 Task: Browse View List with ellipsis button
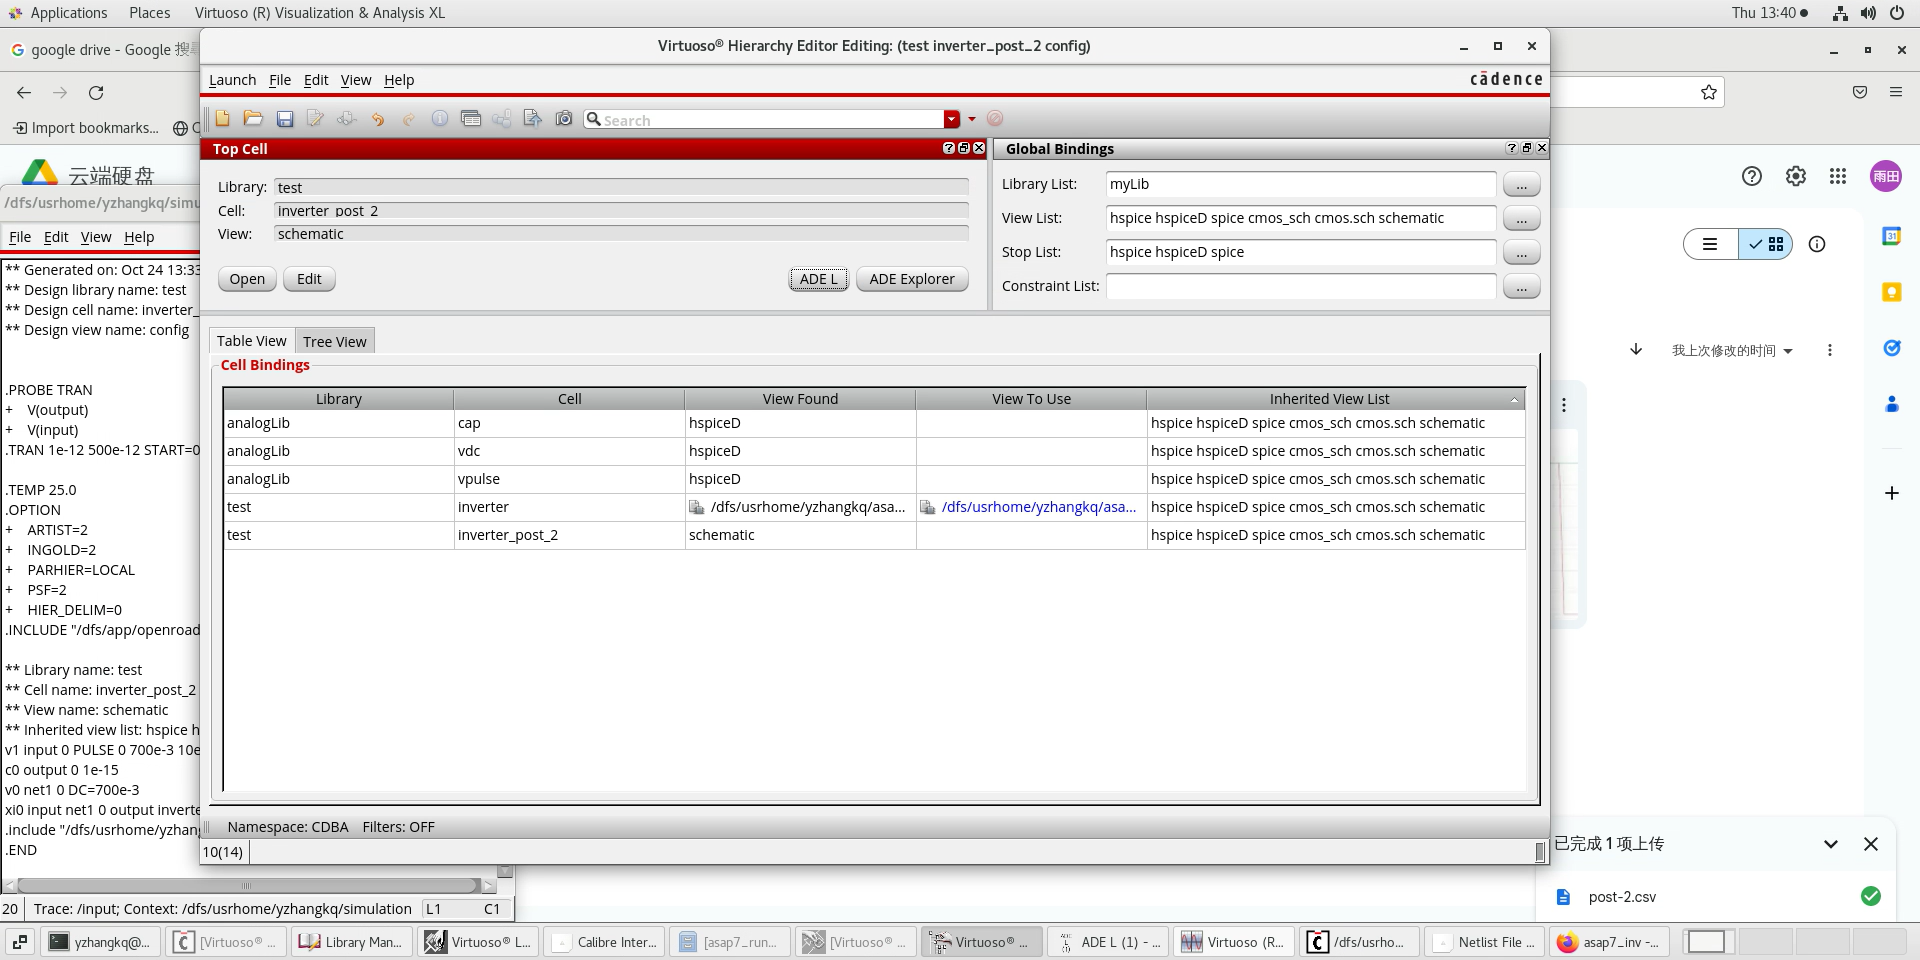[1521, 219]
